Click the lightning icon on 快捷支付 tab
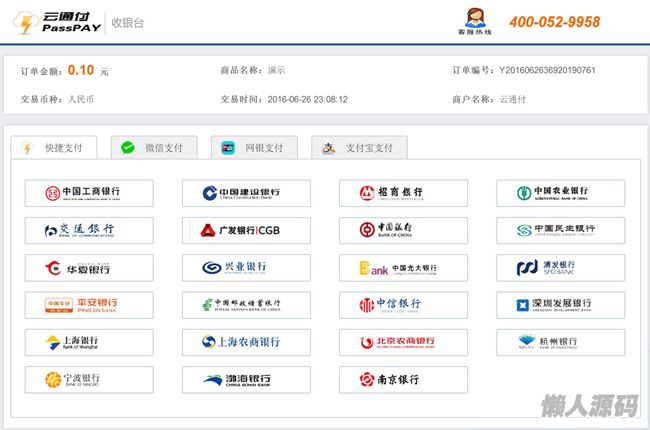 point(27,148)
